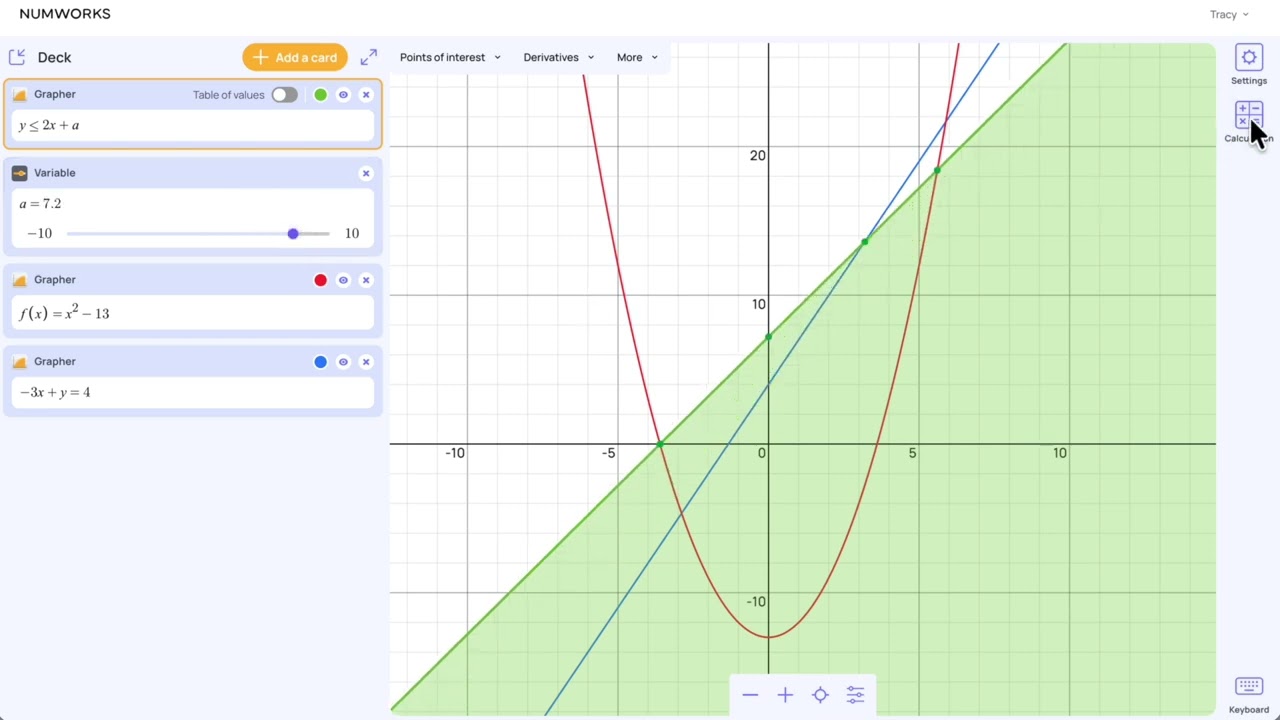The image size is (1280, 720).
Task: Change green color of y ≤ 2x + a
Action: click(320, 95)
